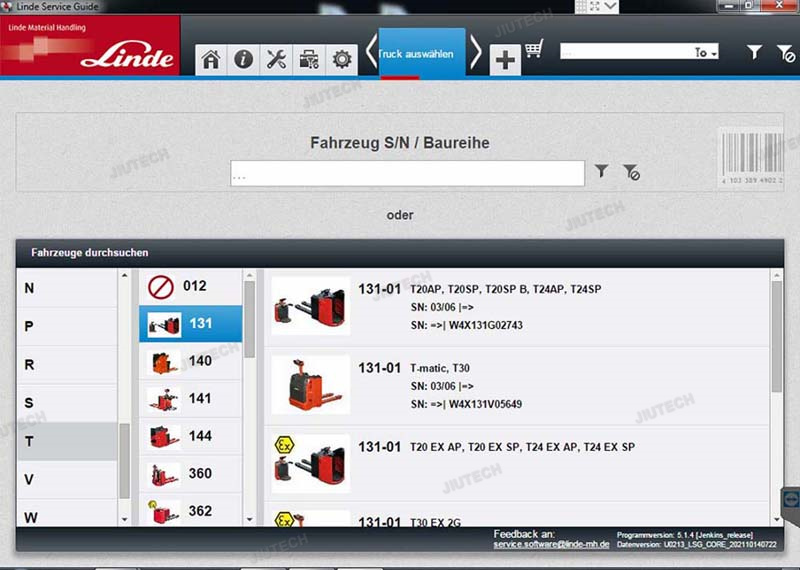Click the Information icon in toolbar
Viewport: 800px width, 570px height.
(243, 59)
